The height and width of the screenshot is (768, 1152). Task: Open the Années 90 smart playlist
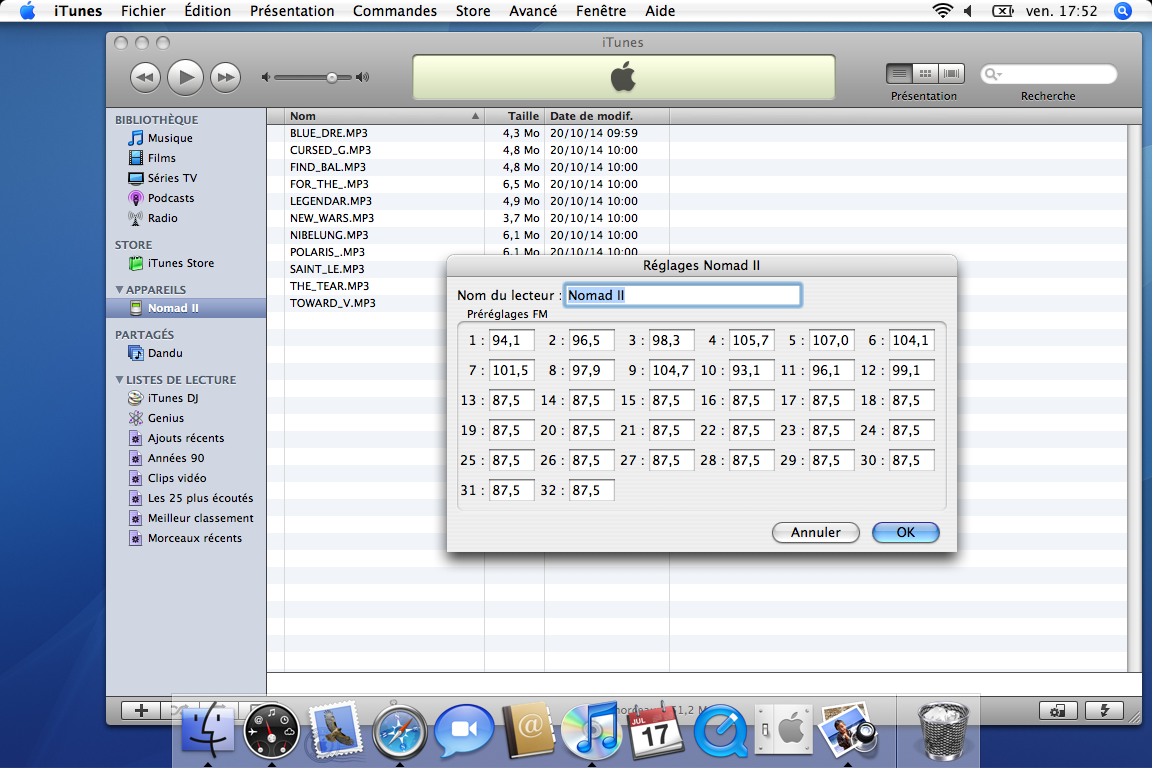(x=176, y=458)
